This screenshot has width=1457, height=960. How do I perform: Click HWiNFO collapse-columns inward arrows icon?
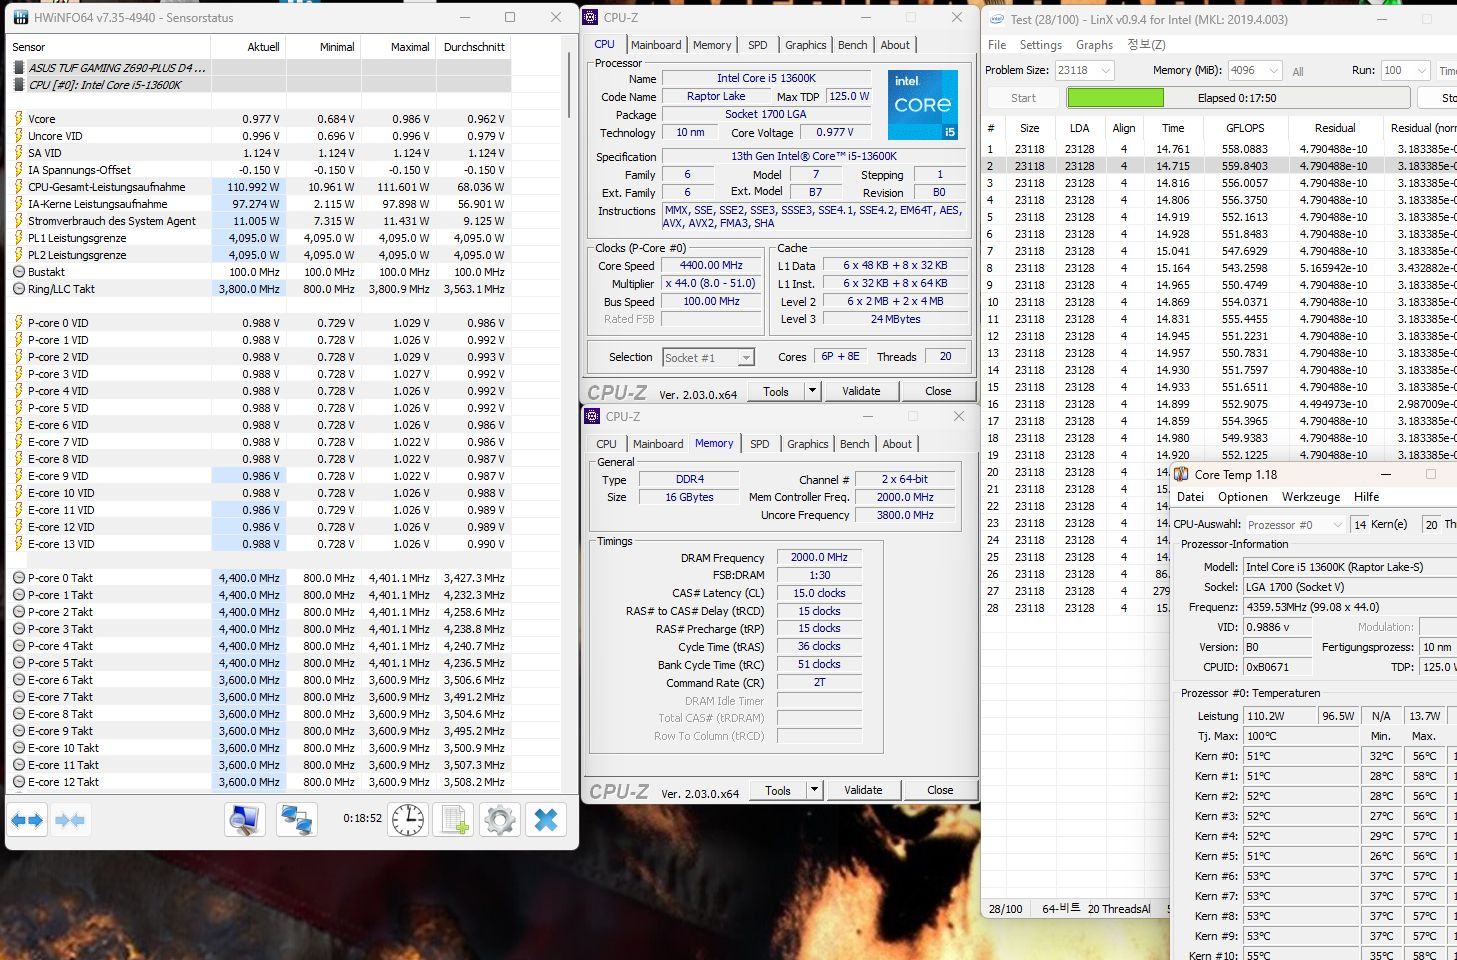(x=70, y=821)
